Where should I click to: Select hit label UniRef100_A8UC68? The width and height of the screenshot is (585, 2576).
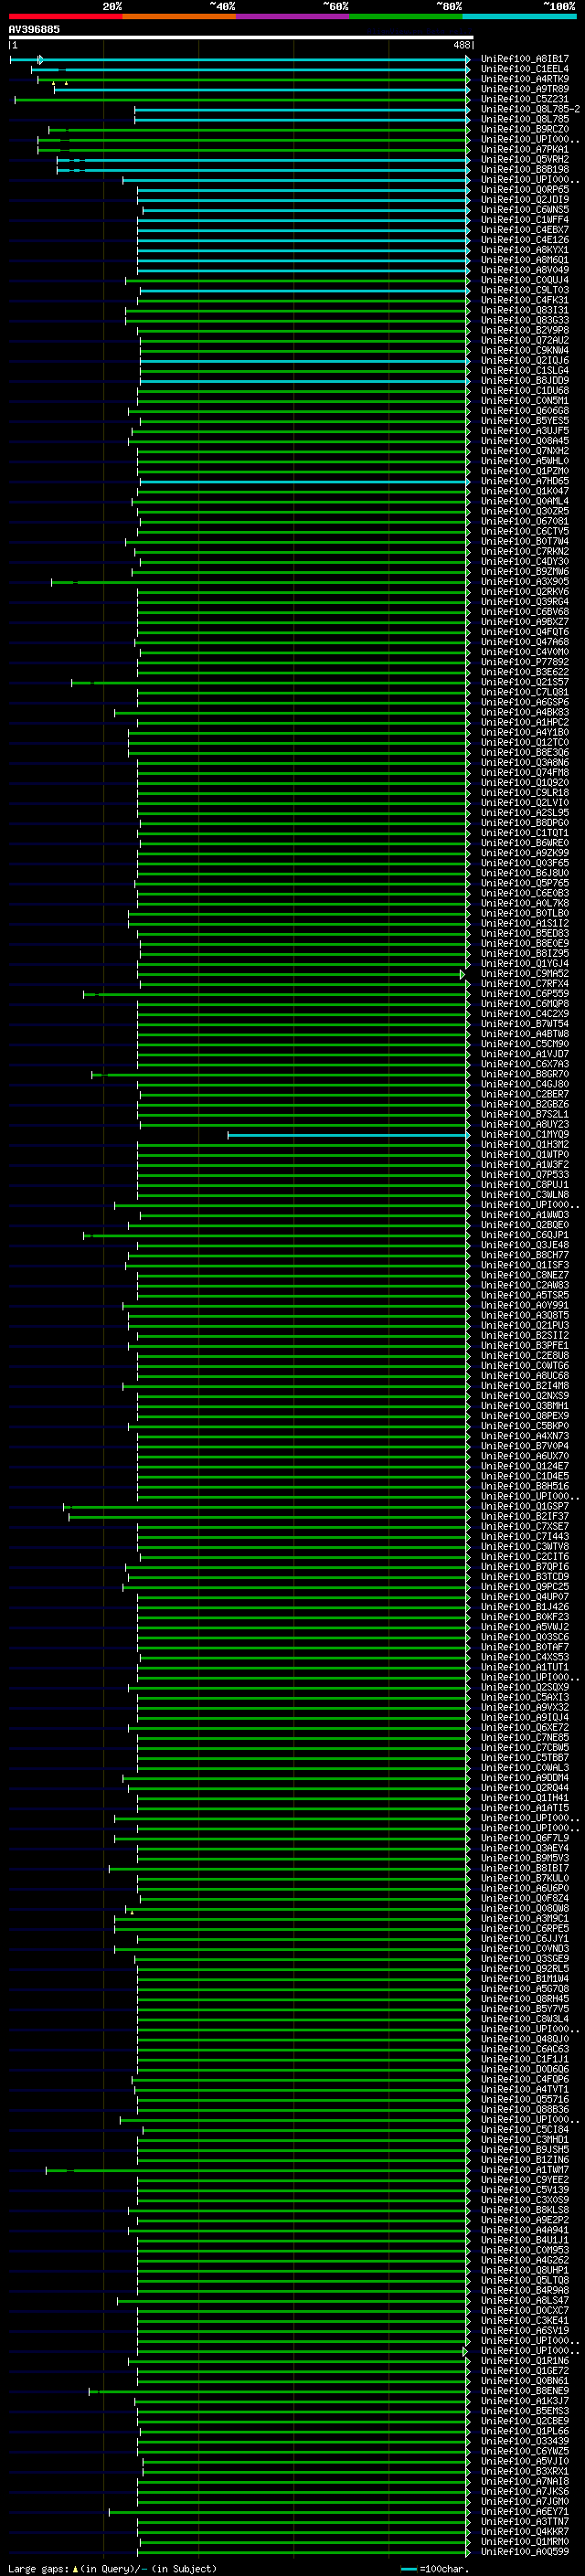tap(524, 1376)
